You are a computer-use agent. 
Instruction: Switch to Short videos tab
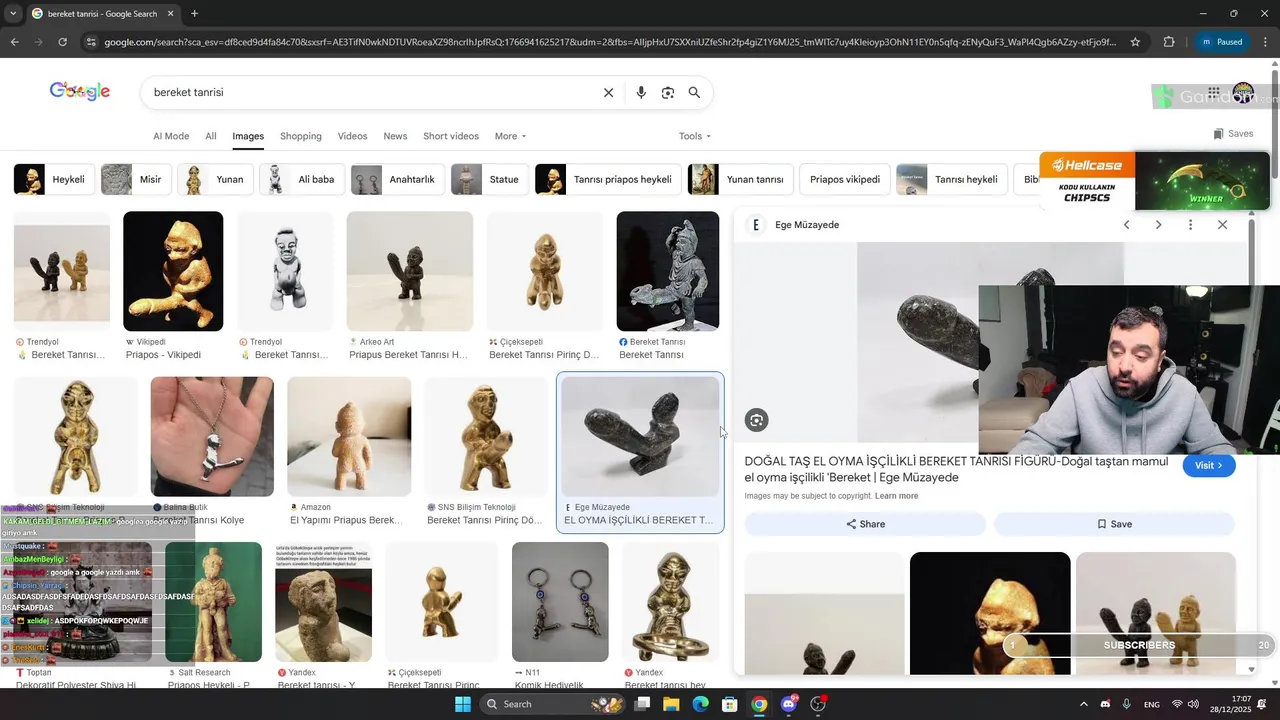[451, 136]
